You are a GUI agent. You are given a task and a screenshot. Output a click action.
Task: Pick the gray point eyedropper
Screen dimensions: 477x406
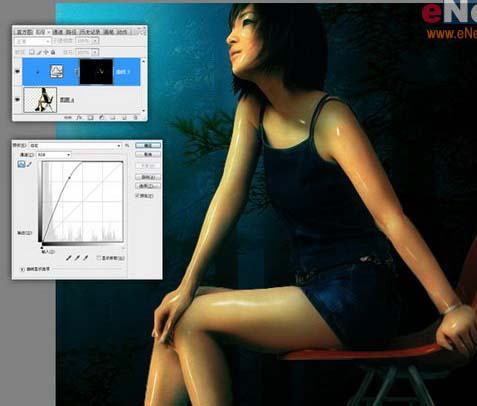tap(77, 258)
